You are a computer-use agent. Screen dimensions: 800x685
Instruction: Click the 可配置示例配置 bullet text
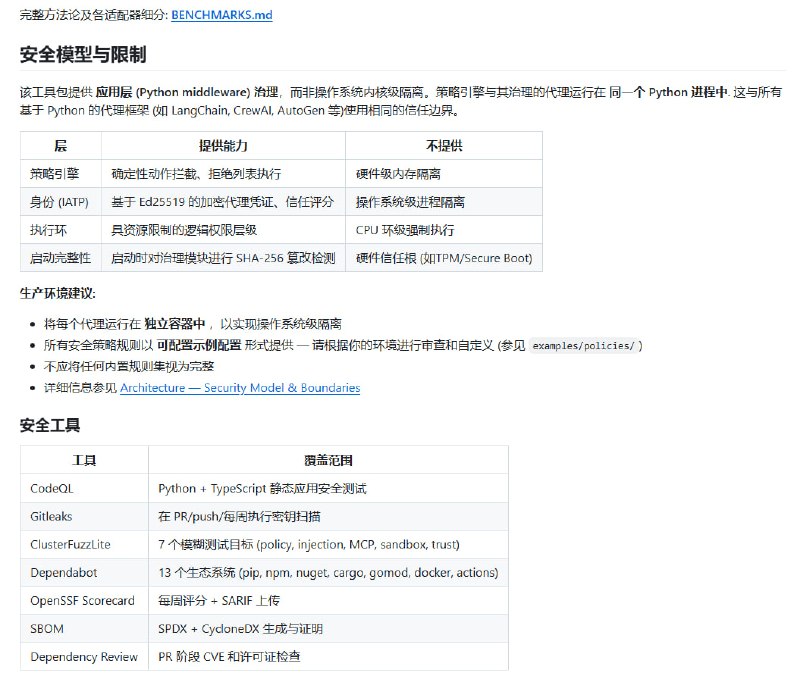199,345
